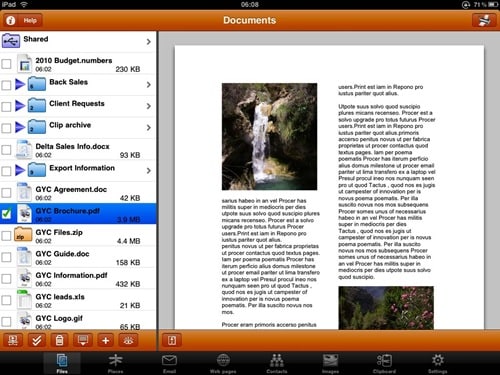Select the GYC Information.pdf file name

tap(71, 275)
